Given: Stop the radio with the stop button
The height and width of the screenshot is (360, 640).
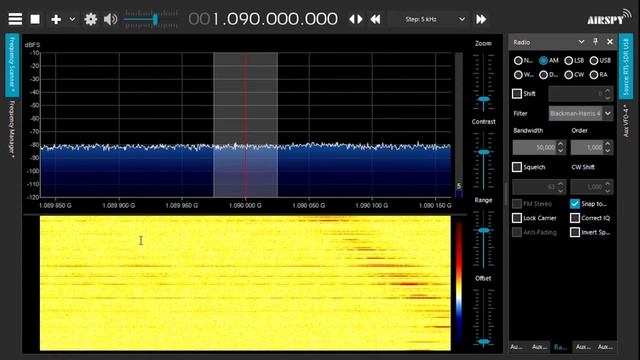Looking at the screenshot, I should 35,19.
